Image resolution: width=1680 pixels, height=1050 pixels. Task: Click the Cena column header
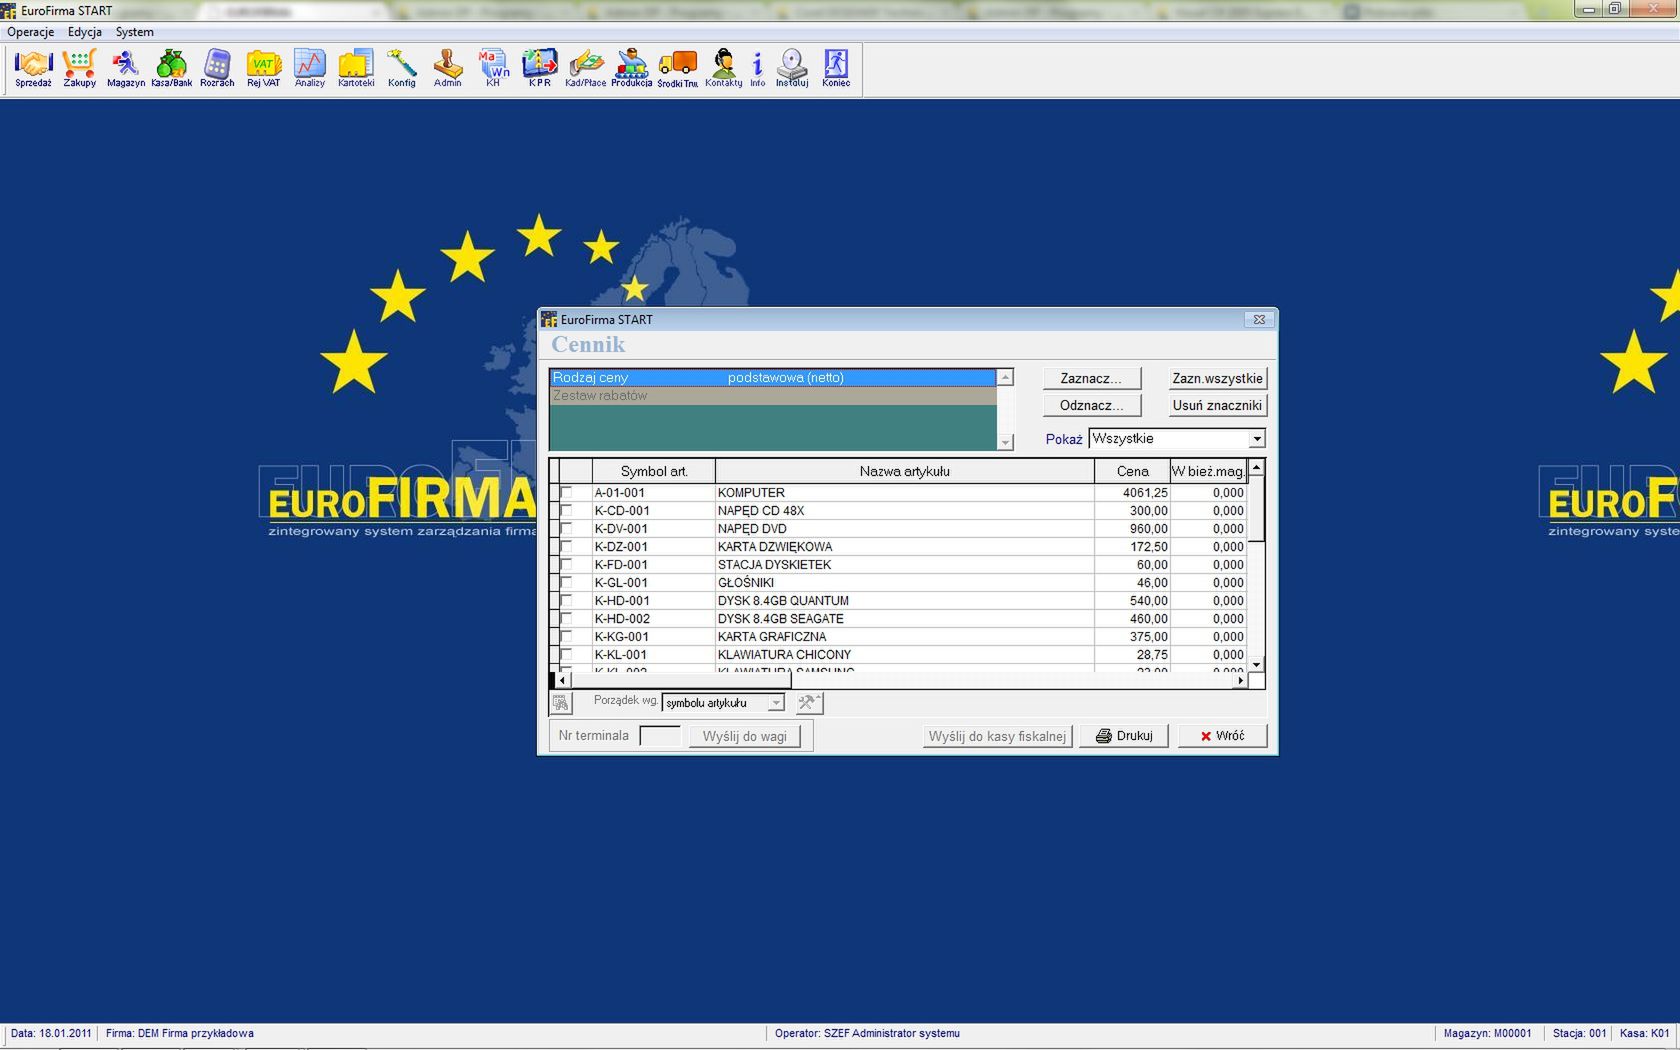[1132, 471]
